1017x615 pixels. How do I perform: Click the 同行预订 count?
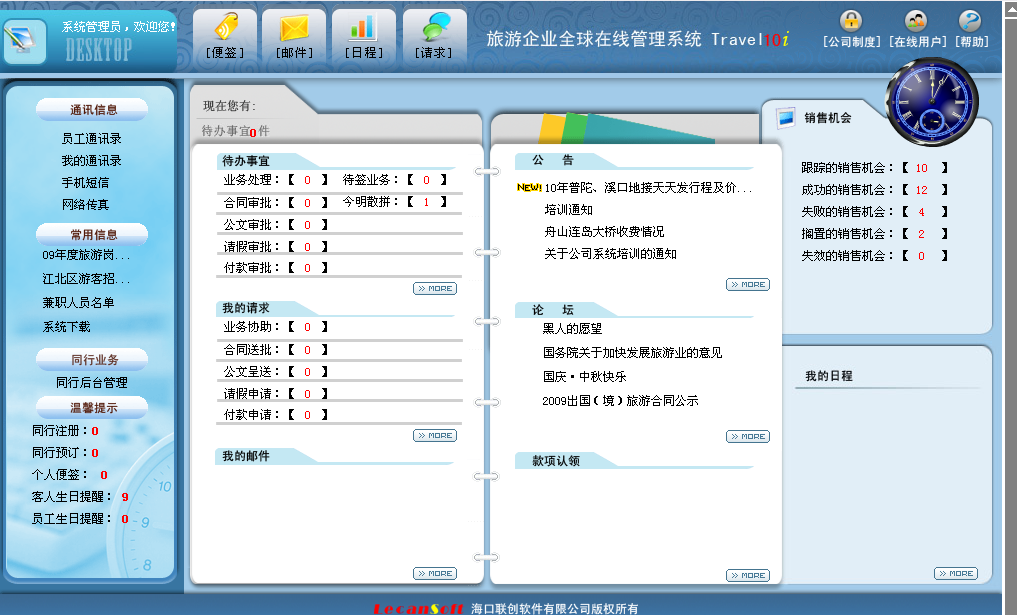95,453
